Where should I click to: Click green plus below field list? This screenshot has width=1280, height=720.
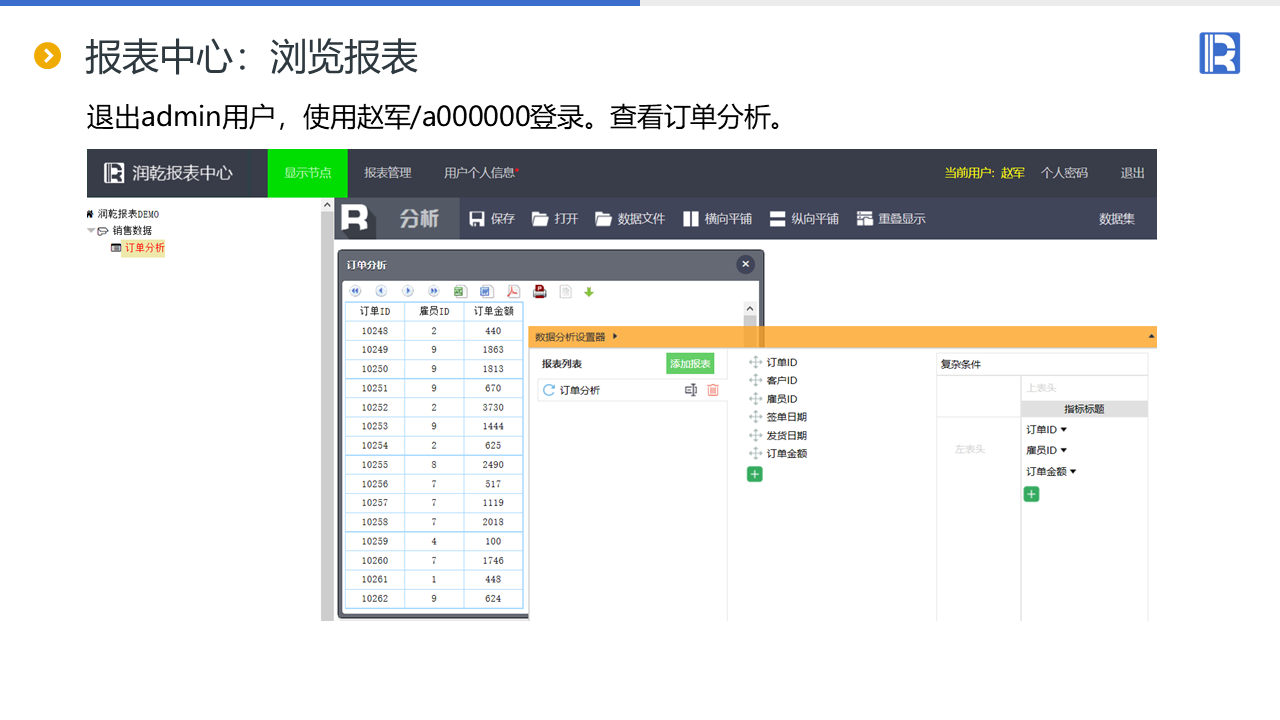pyautogui.click(x=755, y=474)
